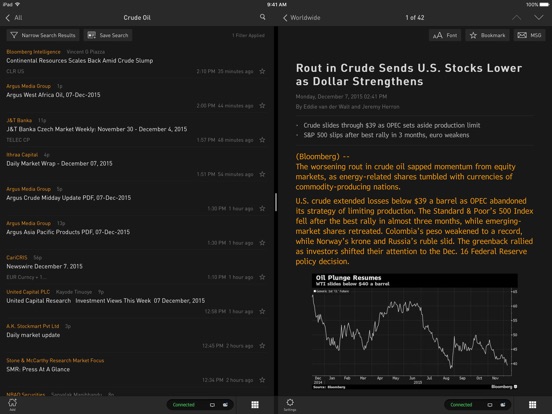This screenshot has height=414, width=552.
Task: Click the 1 Filter Applied label
Action: [x=248, y=36]
